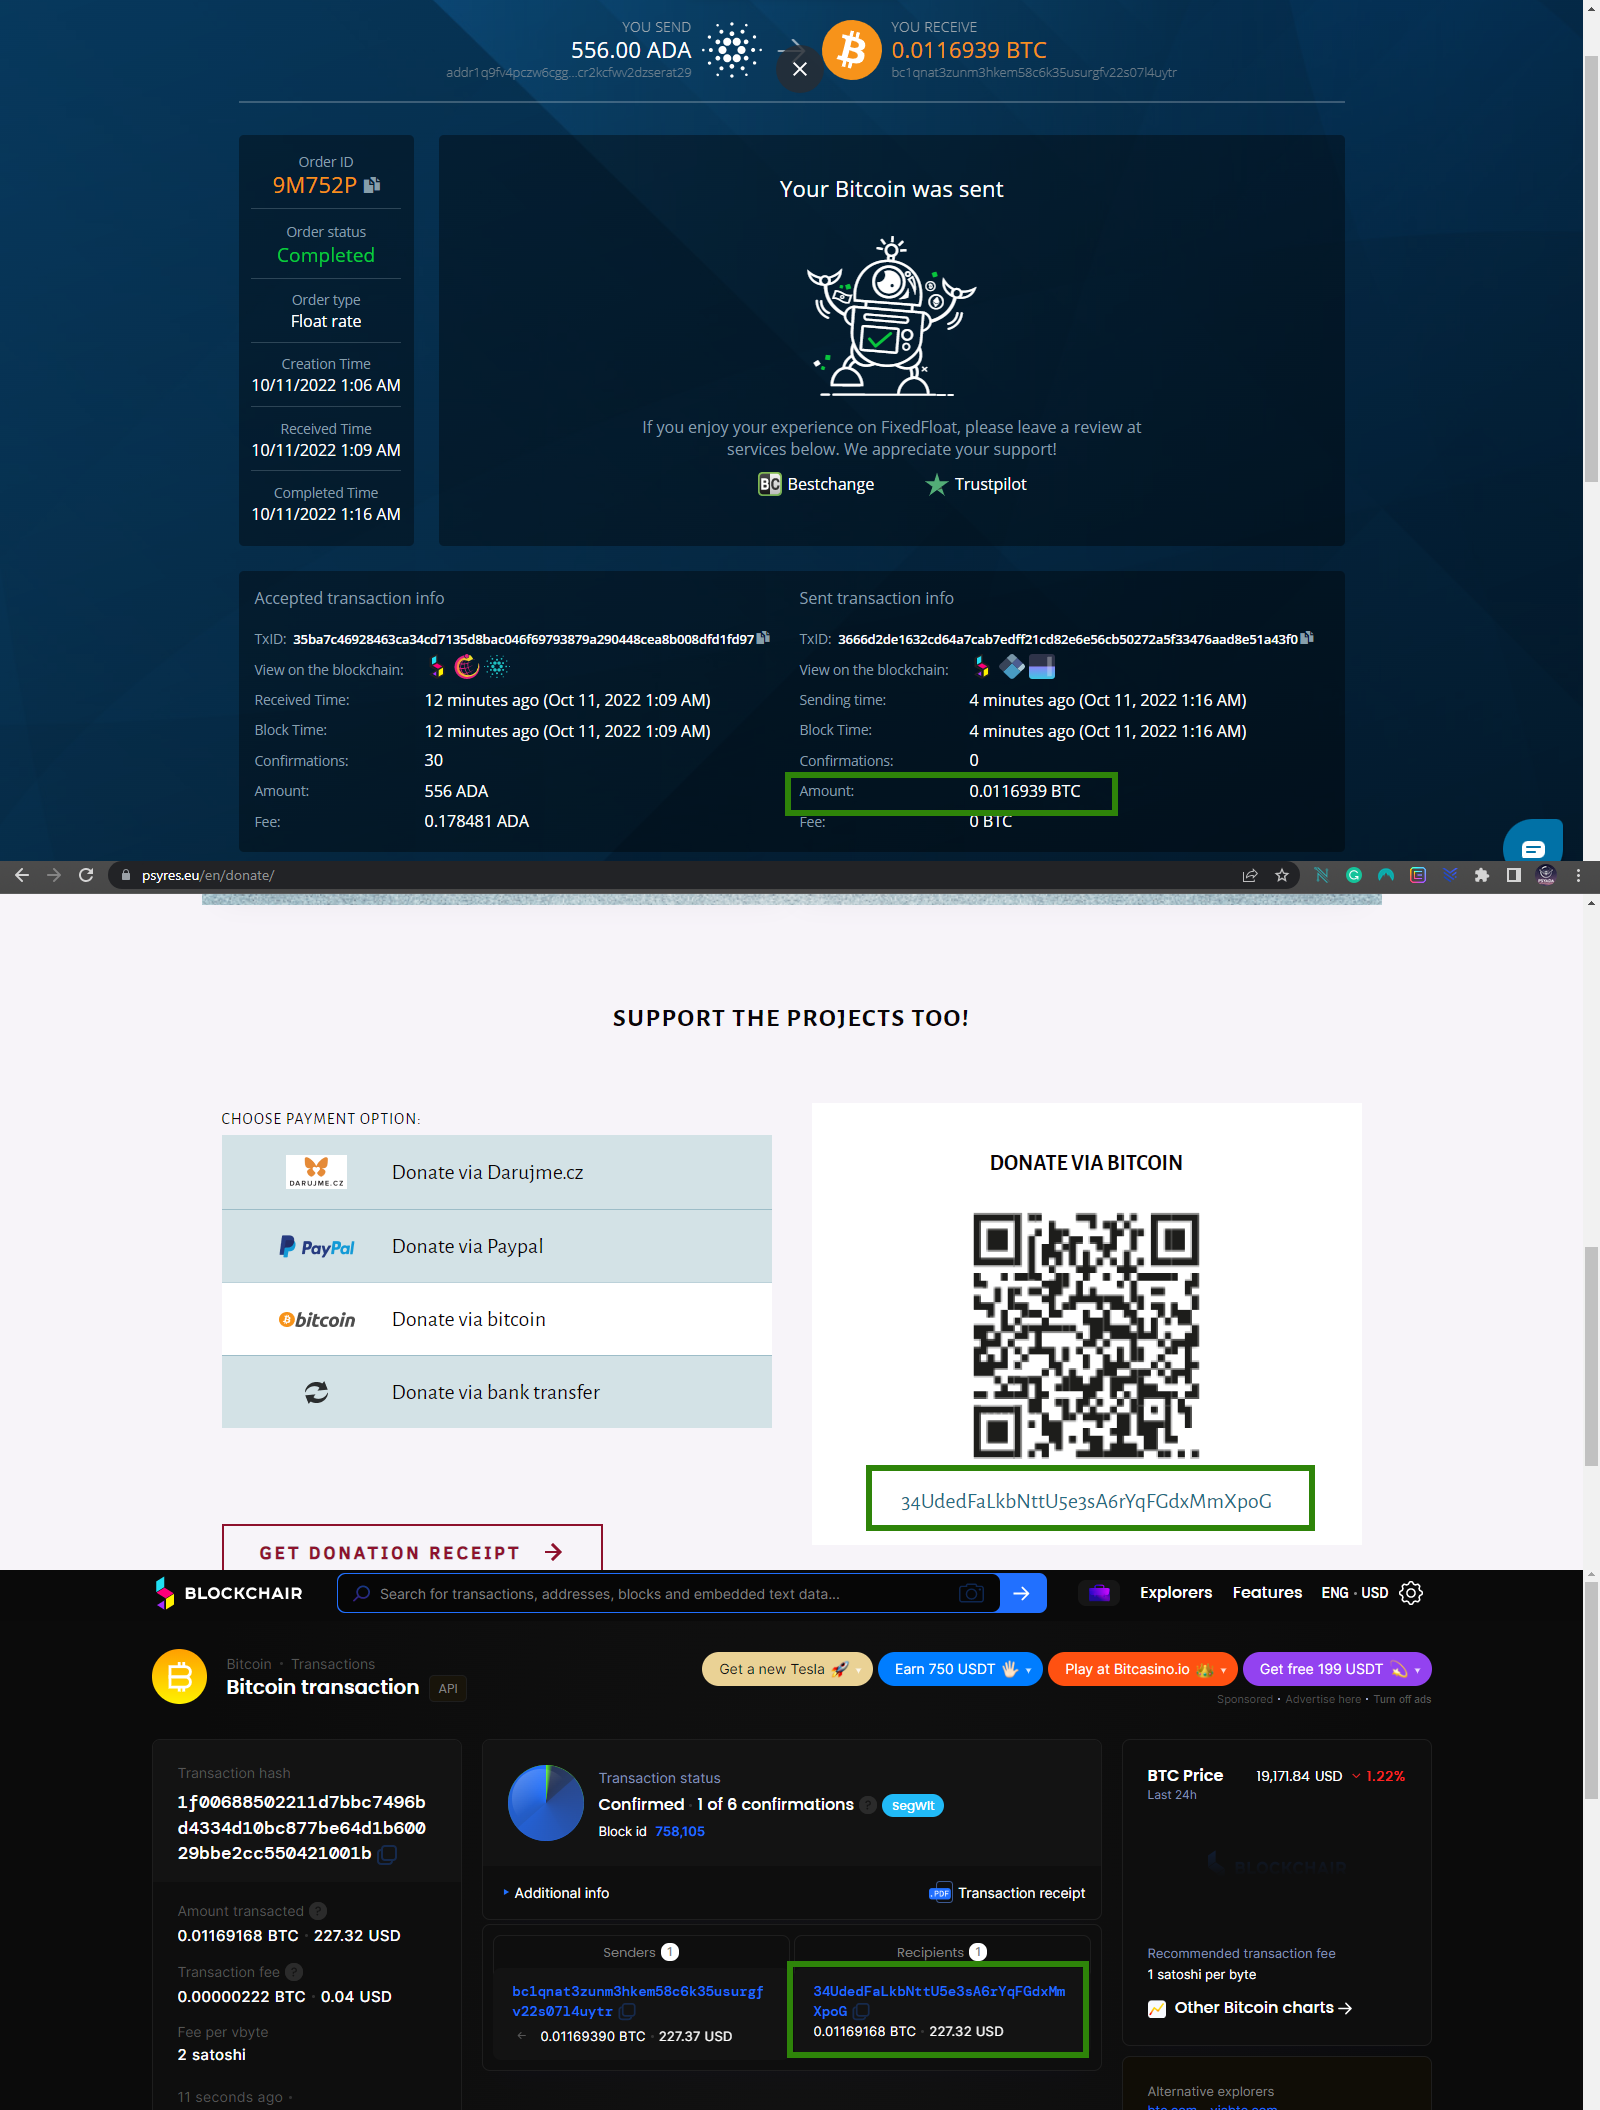Copy sent transaction TxID
Screen dimensions: 1600x2110
click(1307, 638)
